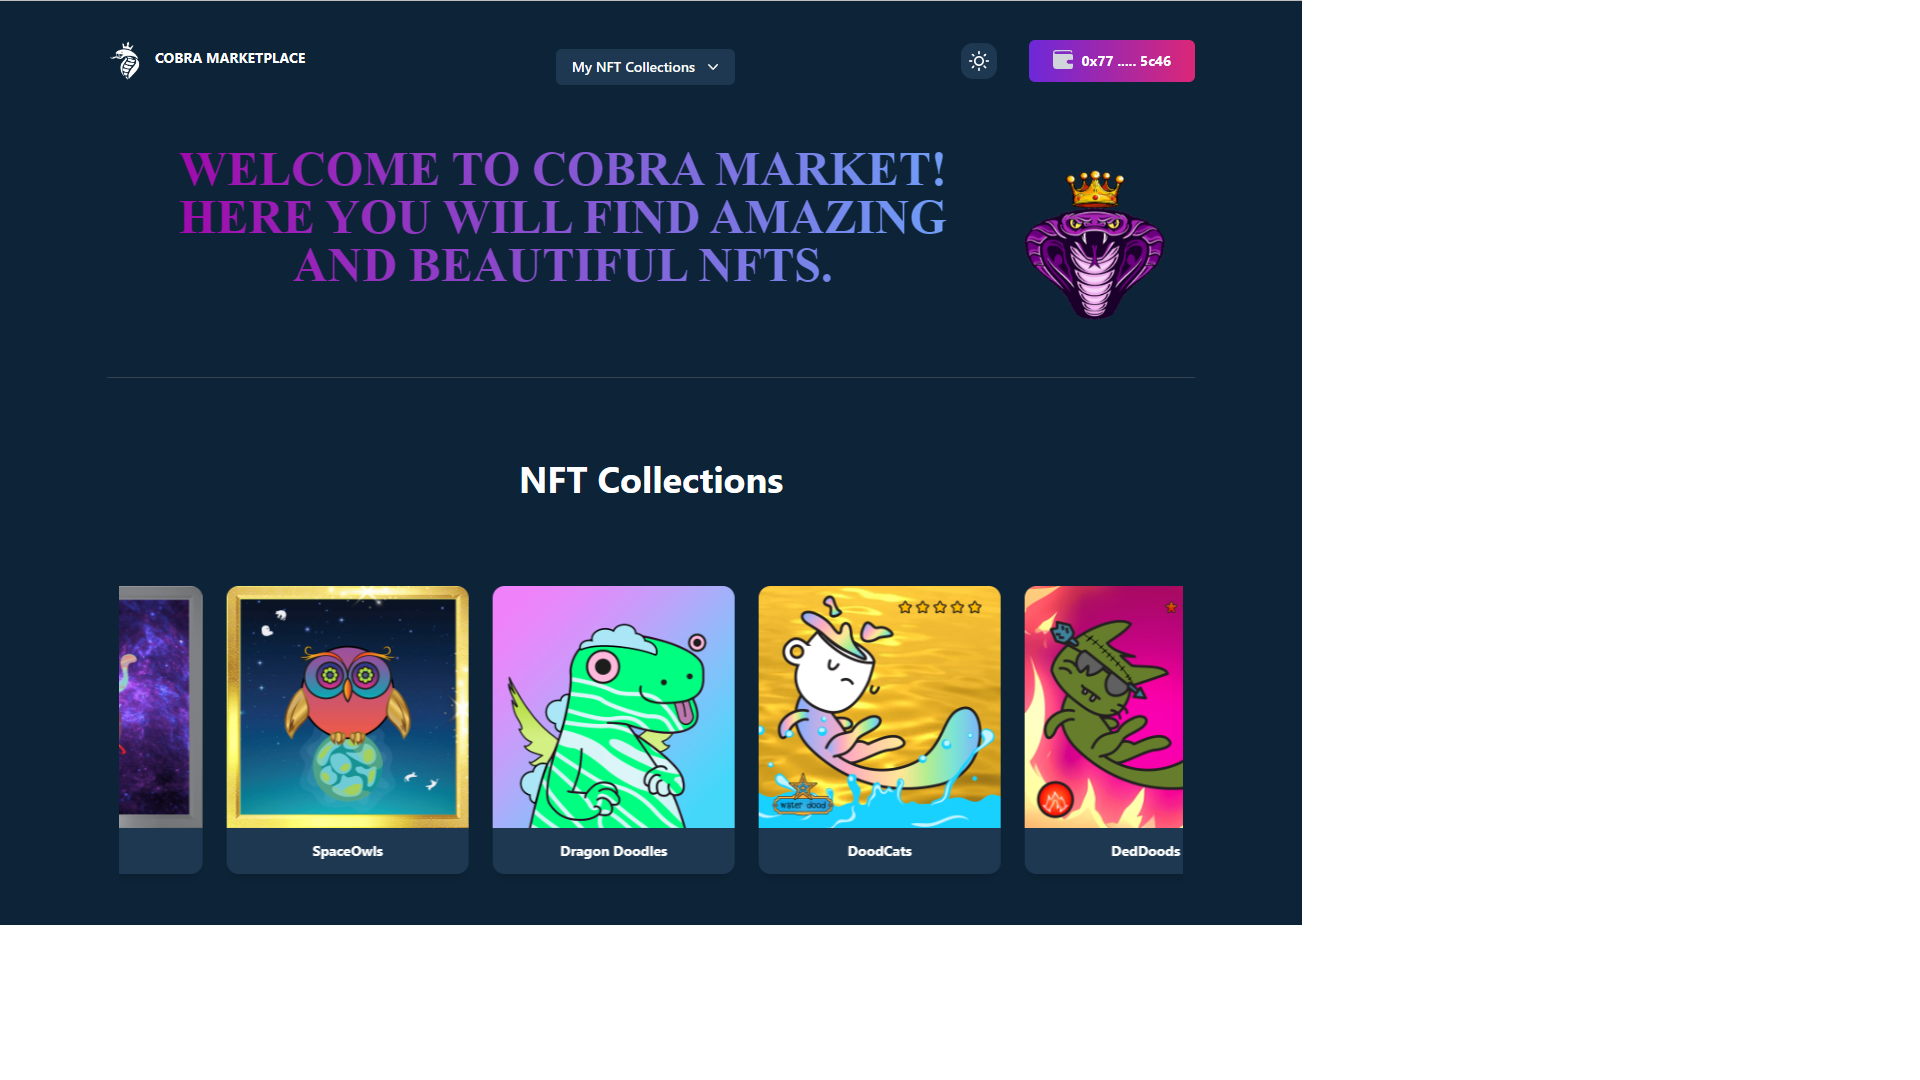Click the wallet icon in address button
This screenshot has width=1920, height=1080.
tap(1063, 60)
